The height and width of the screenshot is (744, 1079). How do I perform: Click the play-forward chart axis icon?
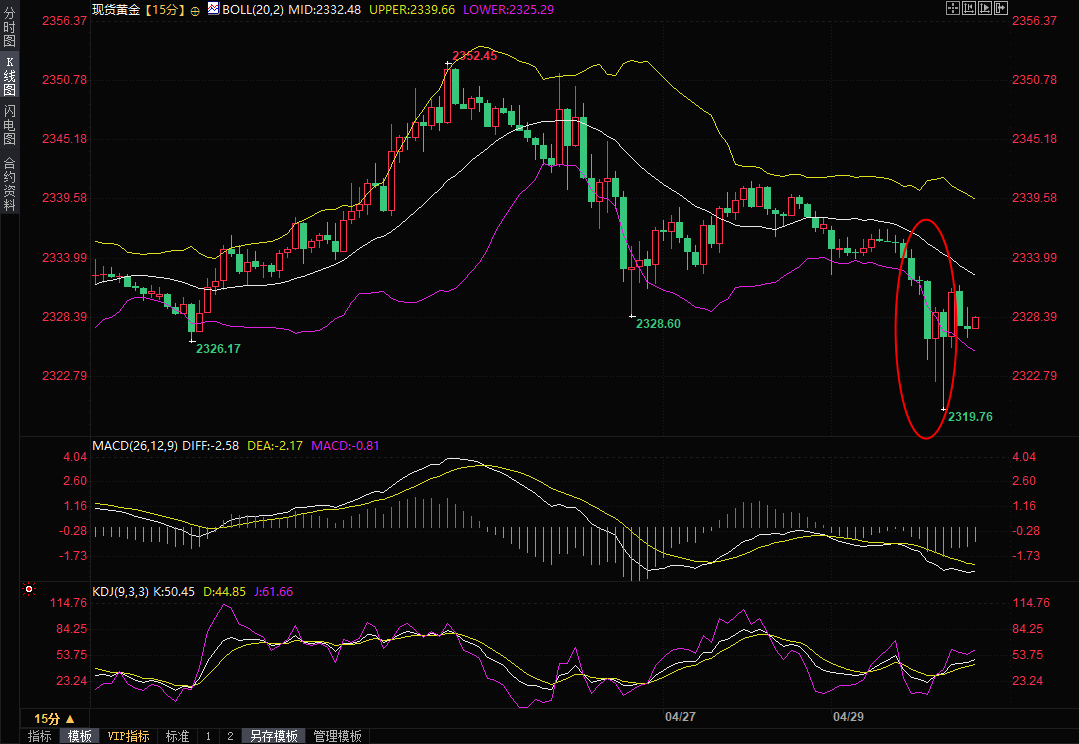click(x=984, y=8)
